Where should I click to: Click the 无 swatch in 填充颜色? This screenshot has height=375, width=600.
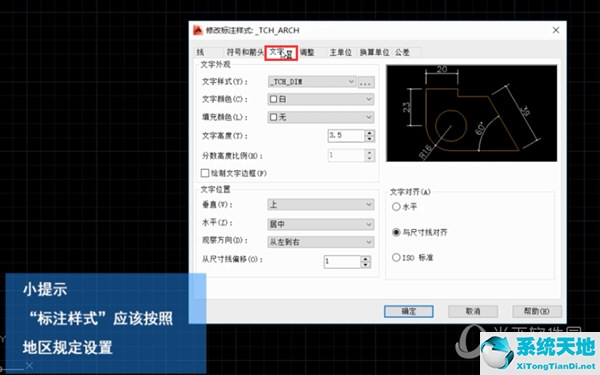(x=273, y=117)
